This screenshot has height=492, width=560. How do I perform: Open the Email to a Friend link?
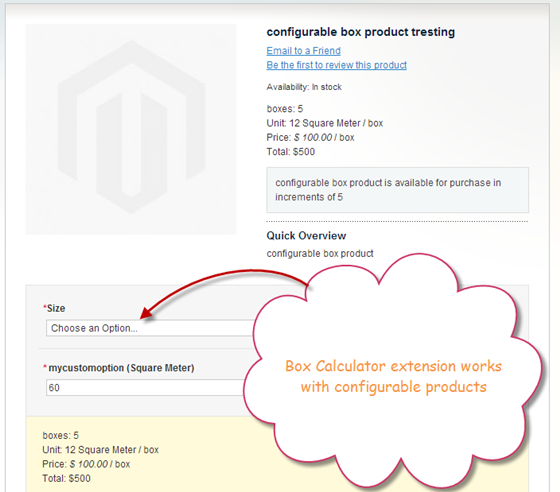[303, 51]
